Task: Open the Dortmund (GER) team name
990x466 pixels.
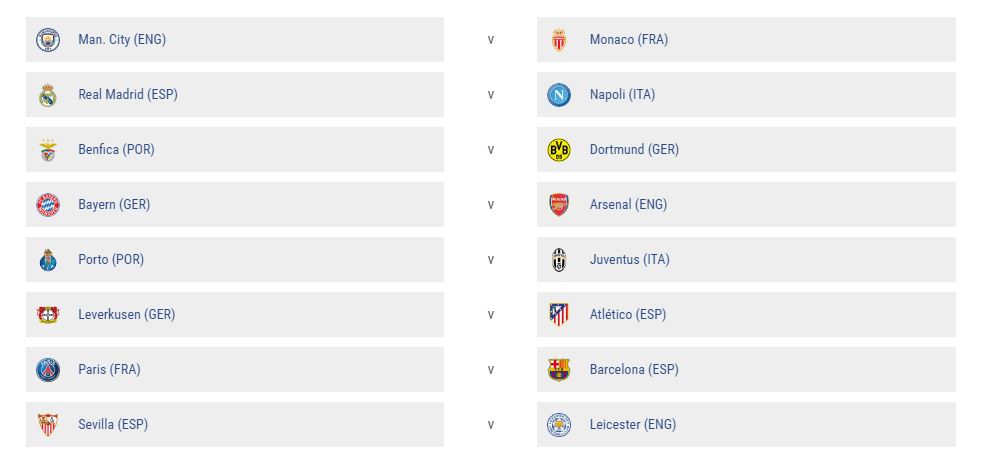Action: [634, 150]
